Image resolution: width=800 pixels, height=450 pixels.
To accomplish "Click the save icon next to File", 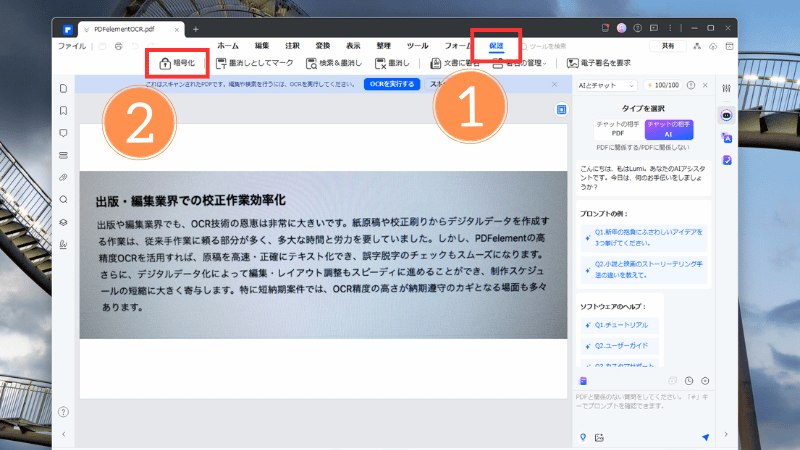I will 103,46.
